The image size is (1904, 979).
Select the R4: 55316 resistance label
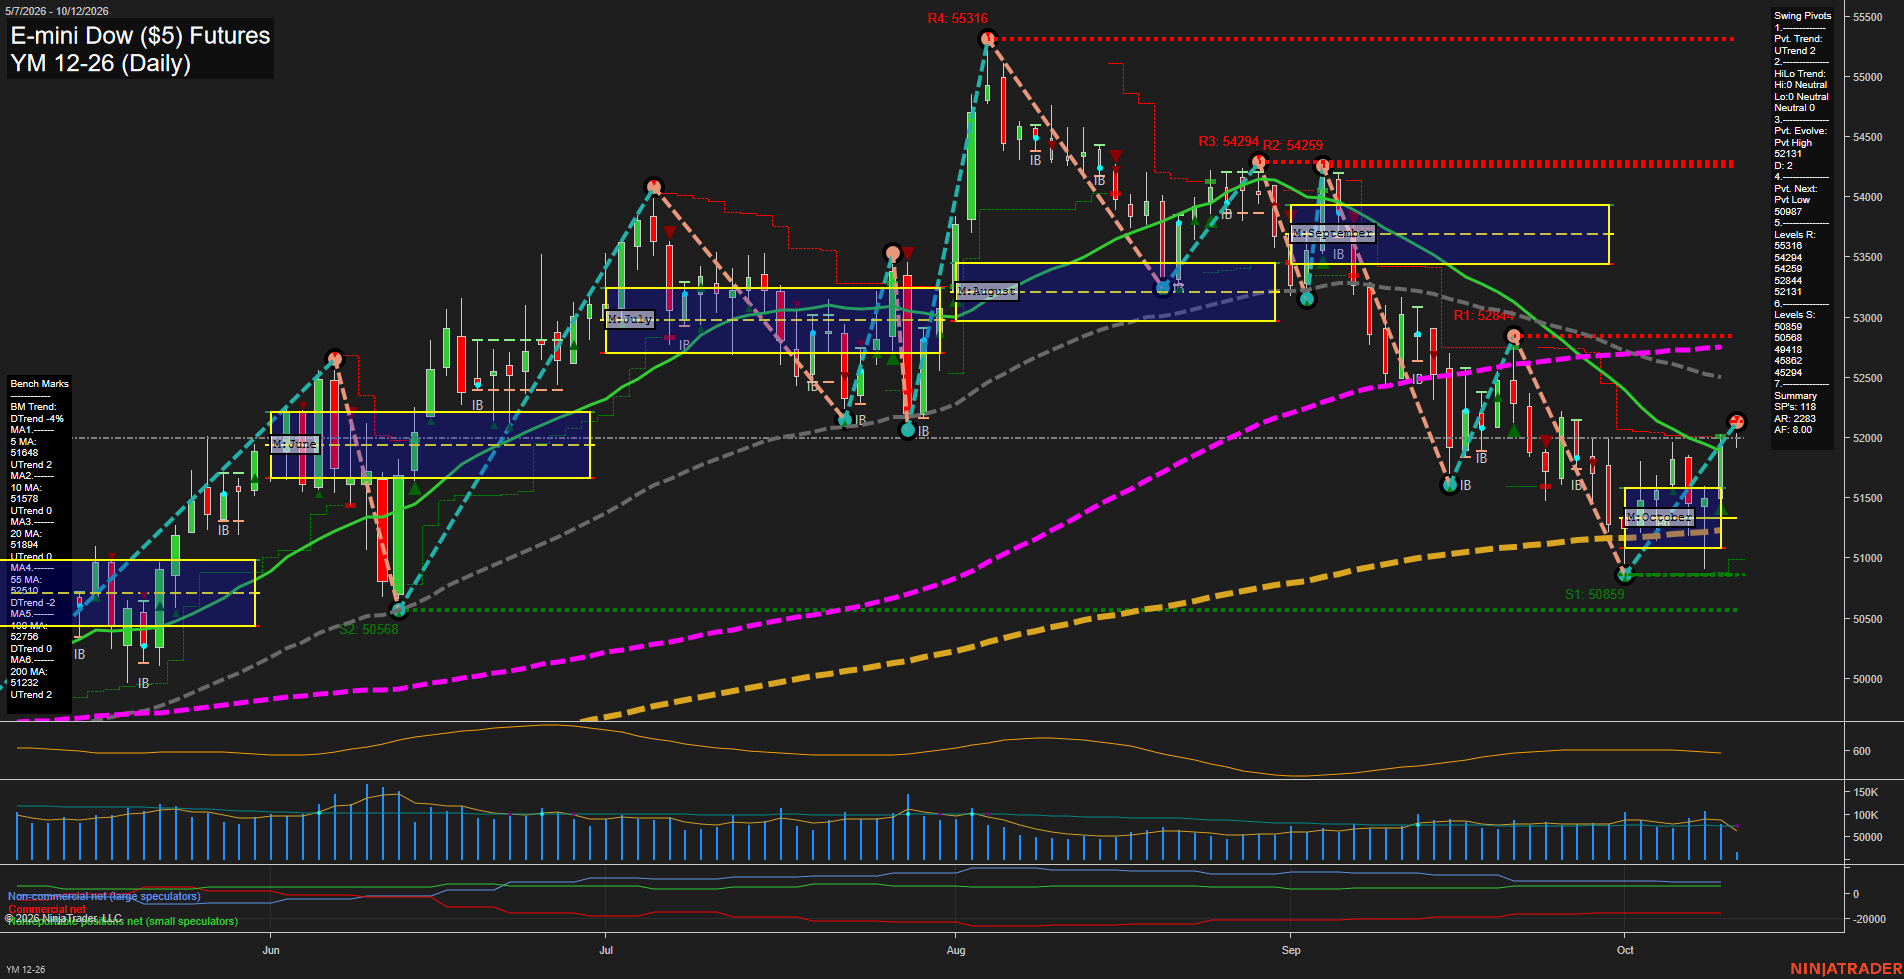957,18
